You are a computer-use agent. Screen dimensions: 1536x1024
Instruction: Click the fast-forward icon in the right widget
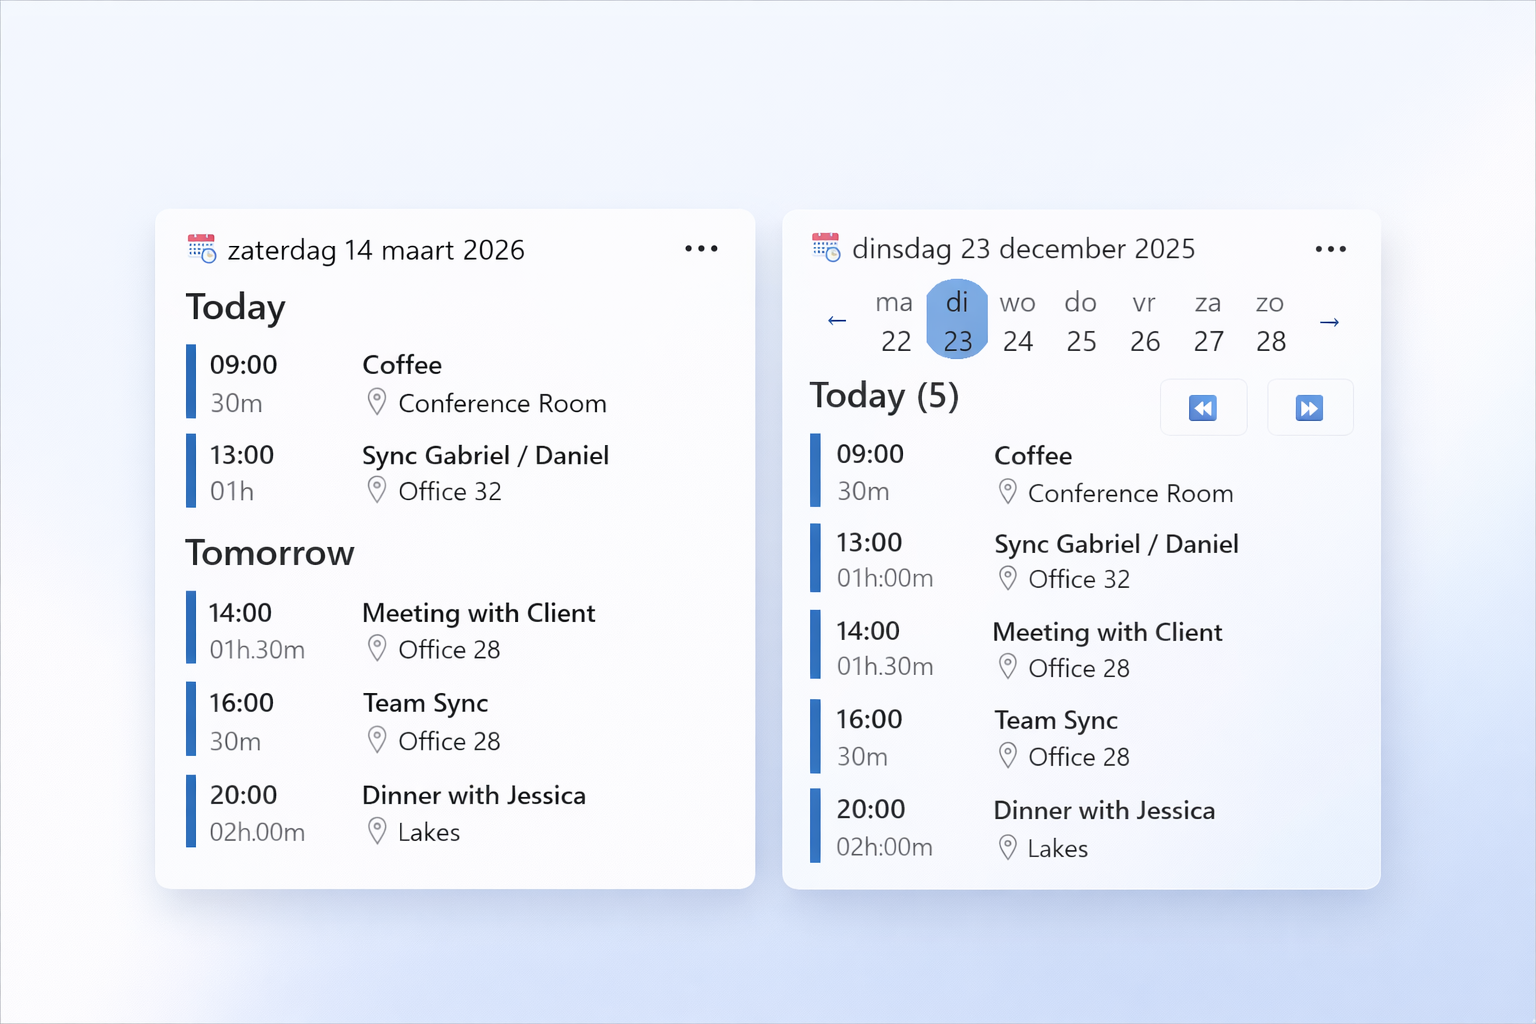(x=1311, y=407)
